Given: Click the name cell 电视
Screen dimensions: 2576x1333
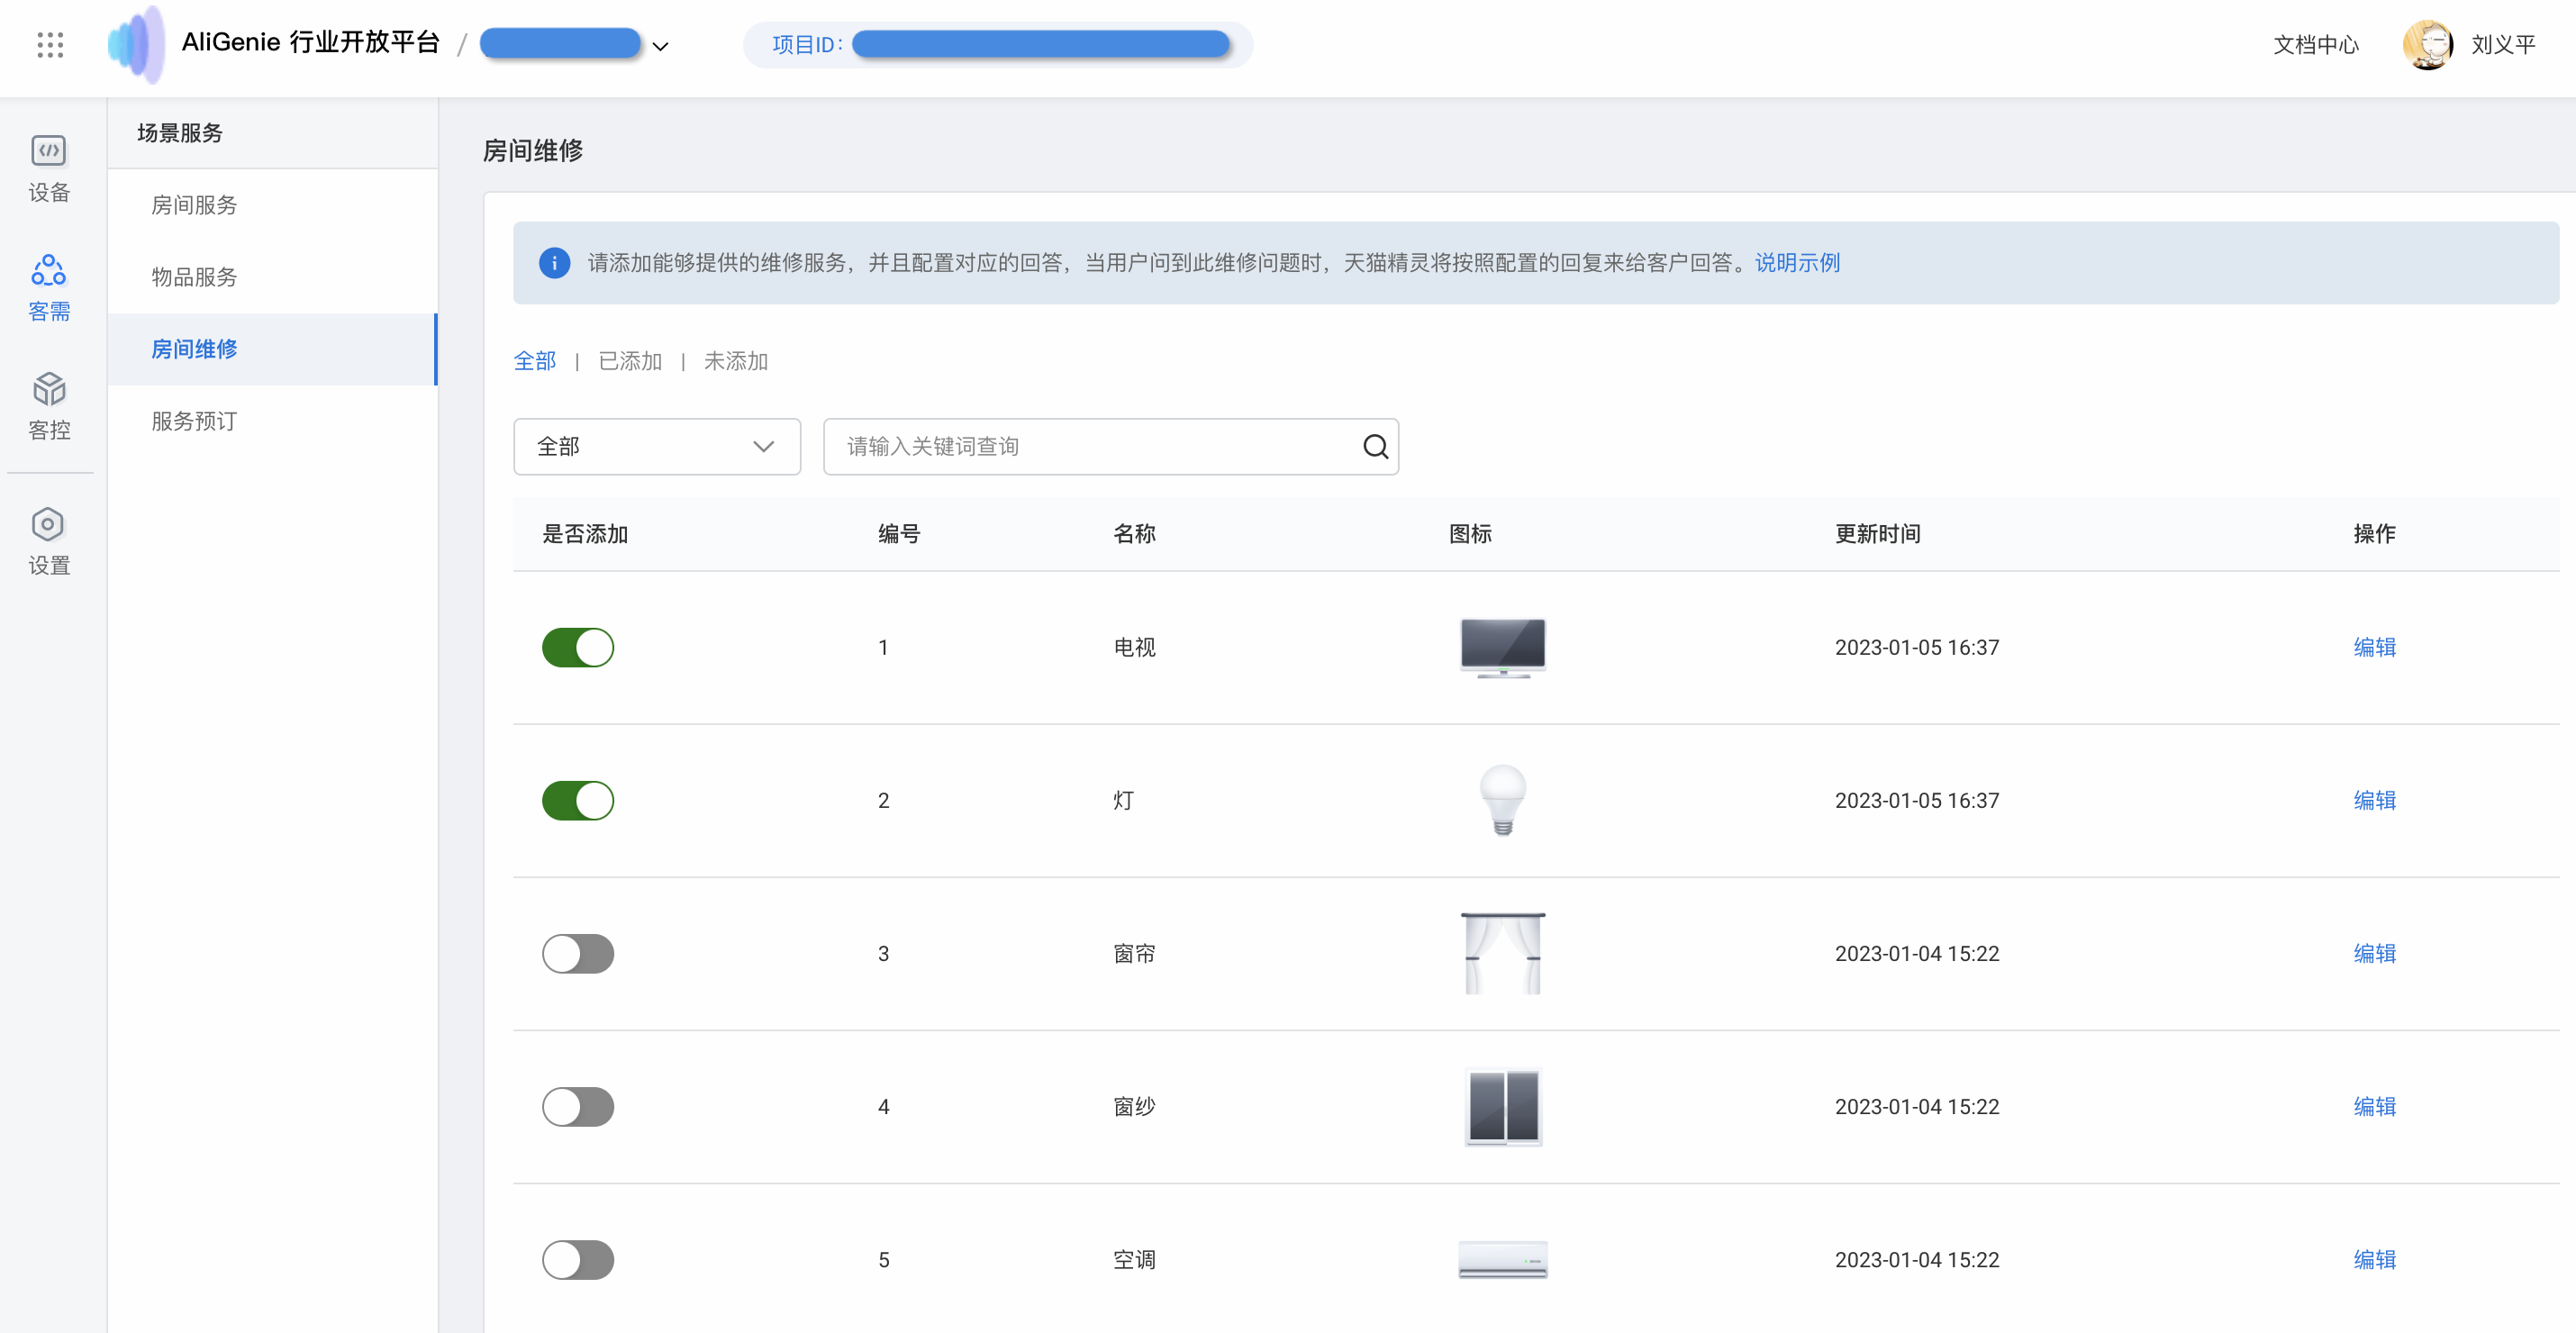Looking at the screenshot, I should [1134, 648].
